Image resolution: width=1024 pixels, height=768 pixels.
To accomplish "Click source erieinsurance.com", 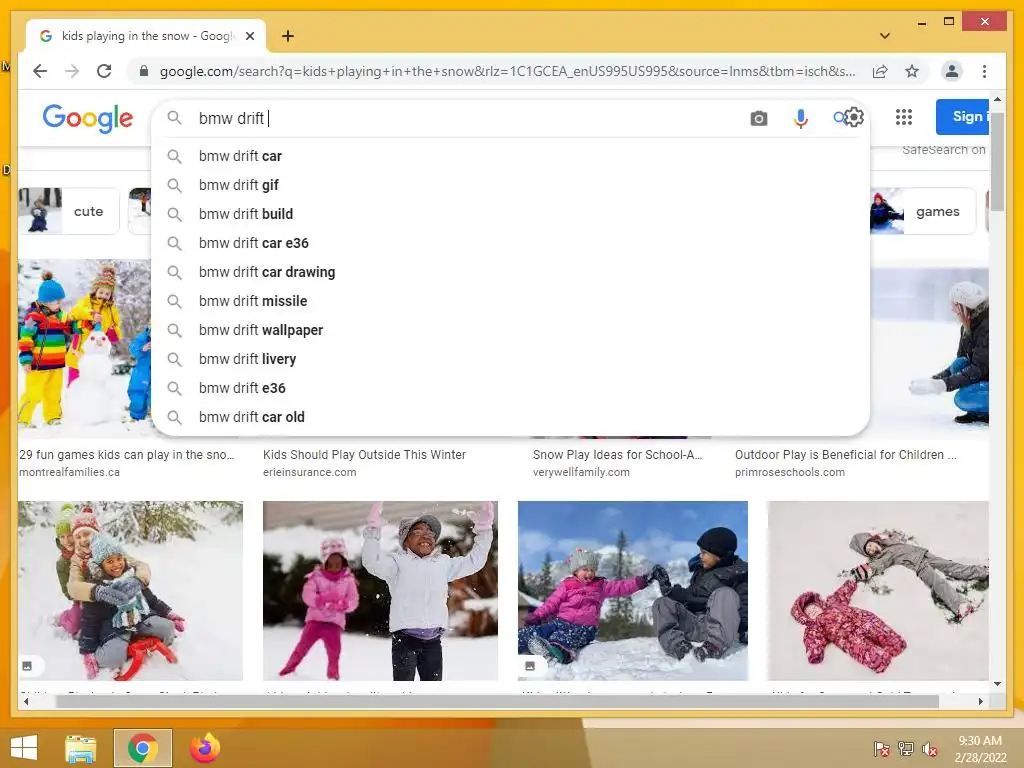I will [x=310, y=472].
